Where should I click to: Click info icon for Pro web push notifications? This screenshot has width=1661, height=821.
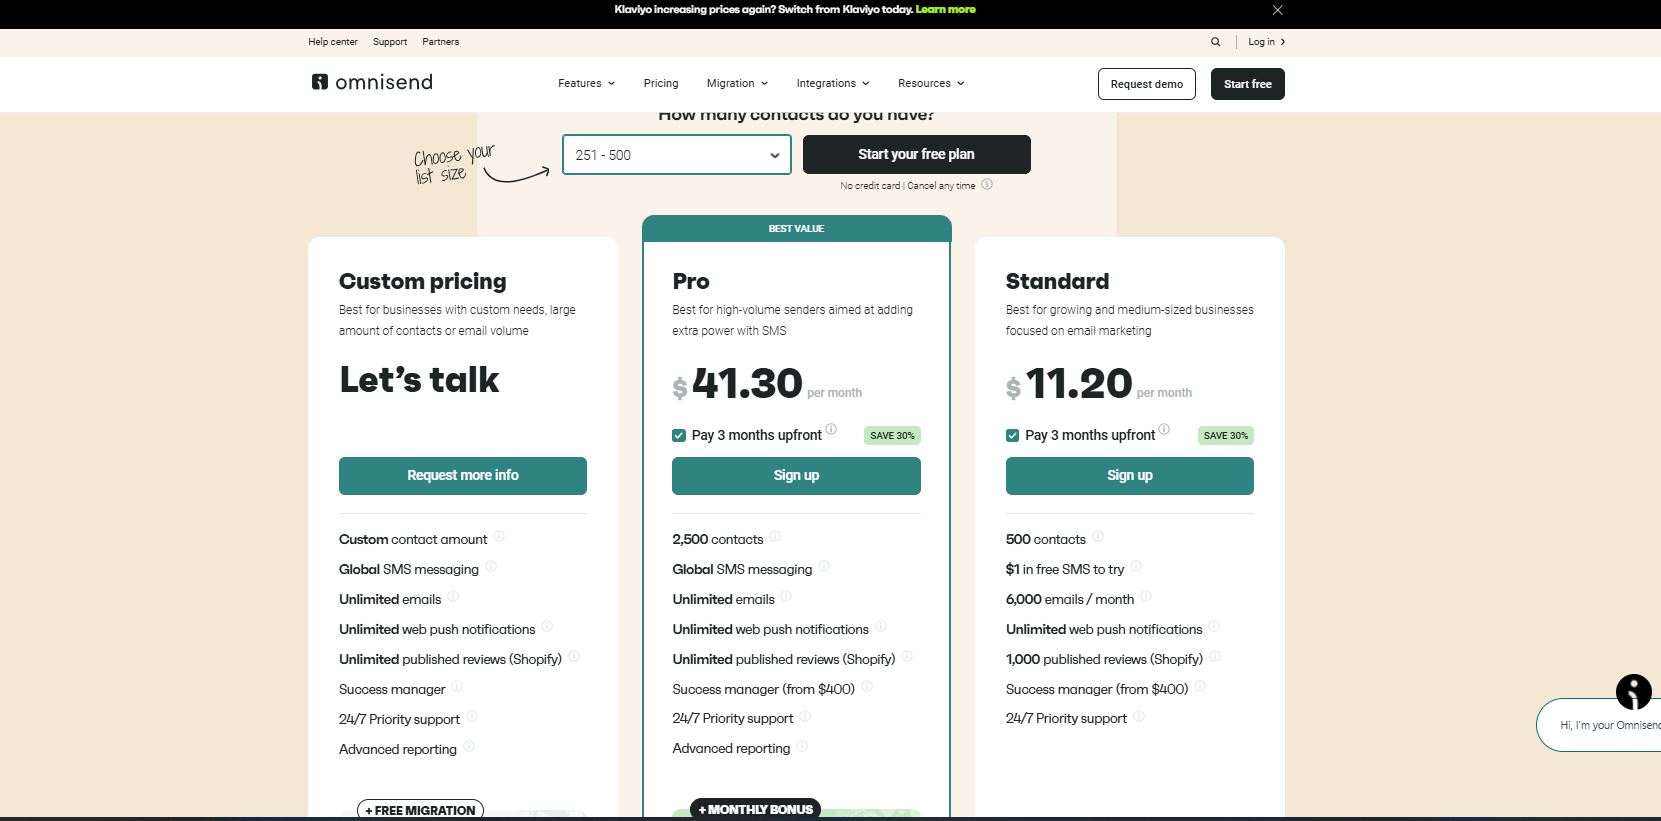[x=881, y=626]
